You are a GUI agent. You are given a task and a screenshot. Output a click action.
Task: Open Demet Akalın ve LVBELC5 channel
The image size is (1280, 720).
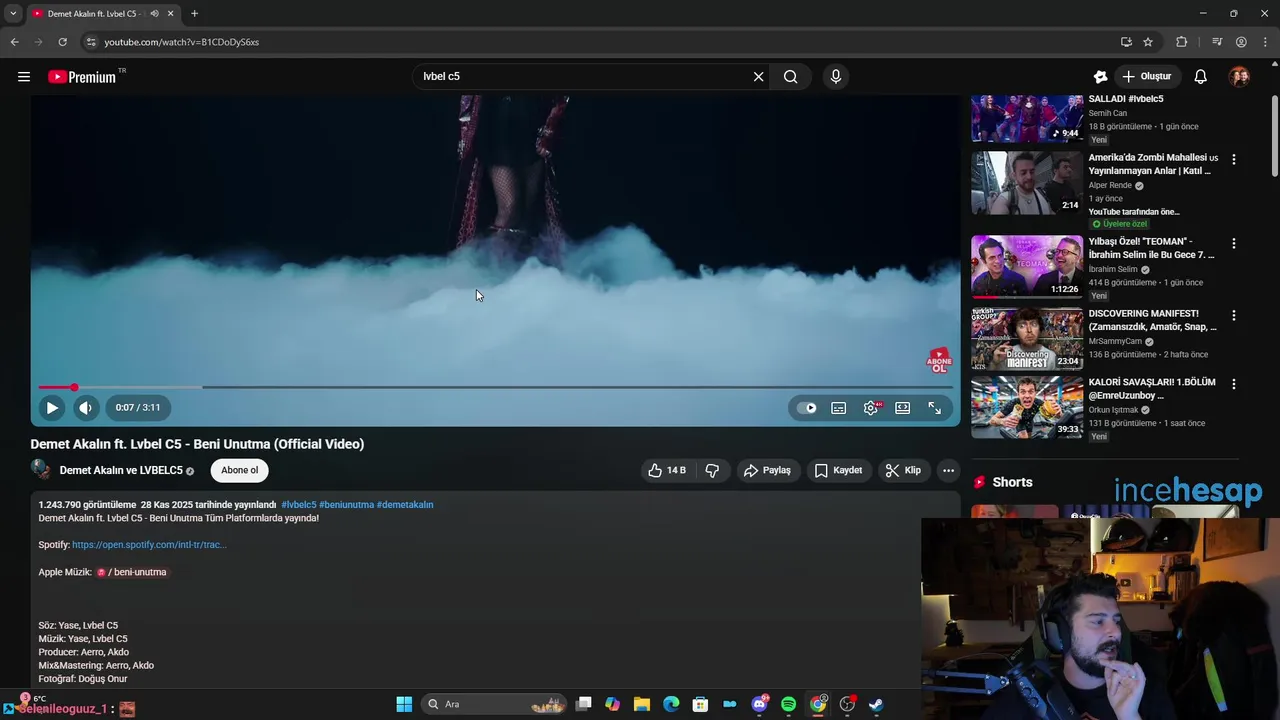pyautogui.click(x=121, y=470)
